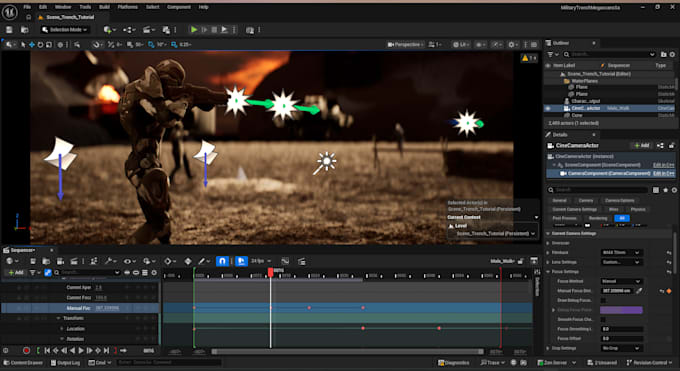Click the green Play button in main toolbar
The image size is (680, 371).
click(194, 30)
